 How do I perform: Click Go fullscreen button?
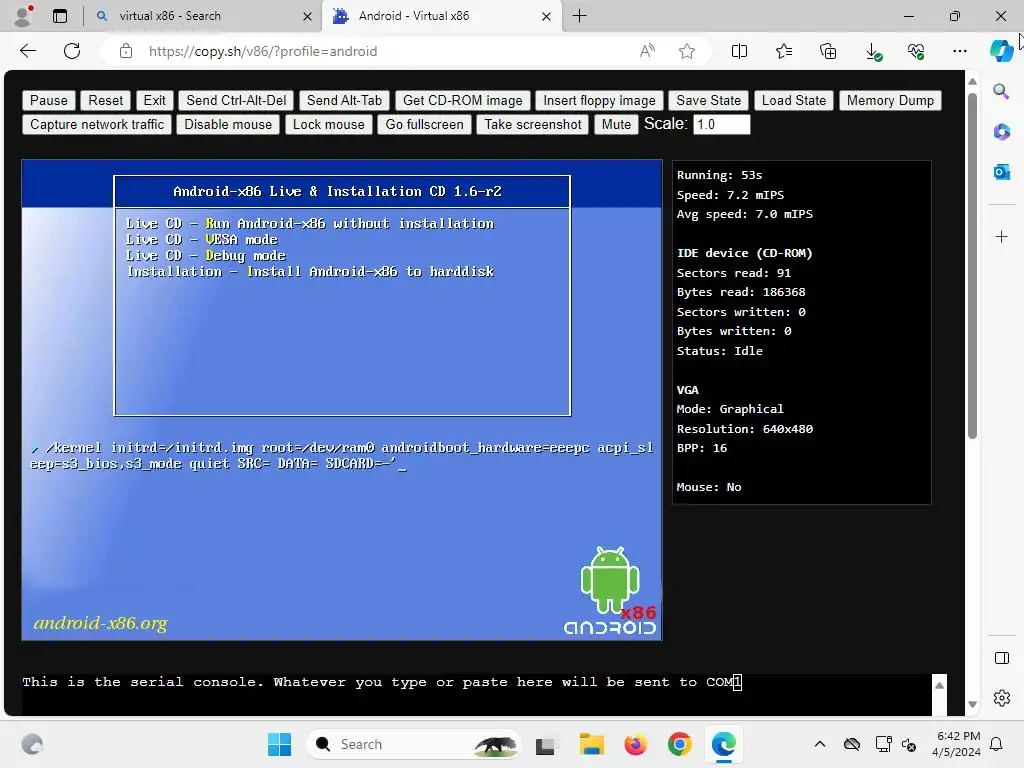click(x=424, y=124)
